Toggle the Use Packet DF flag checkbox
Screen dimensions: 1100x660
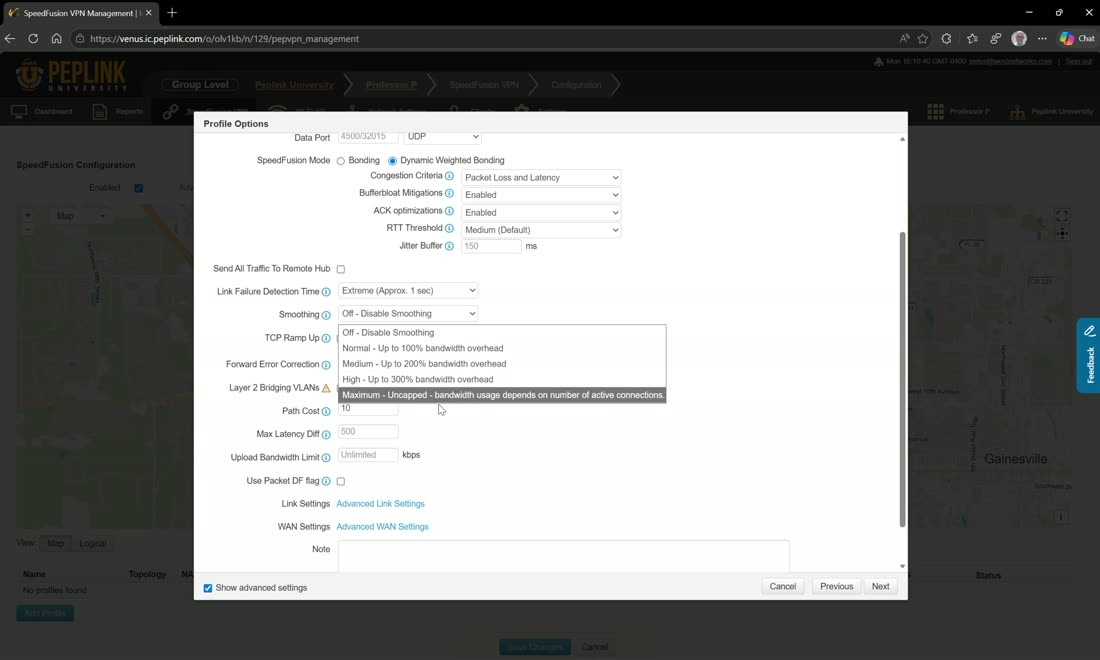pos(341,481)
